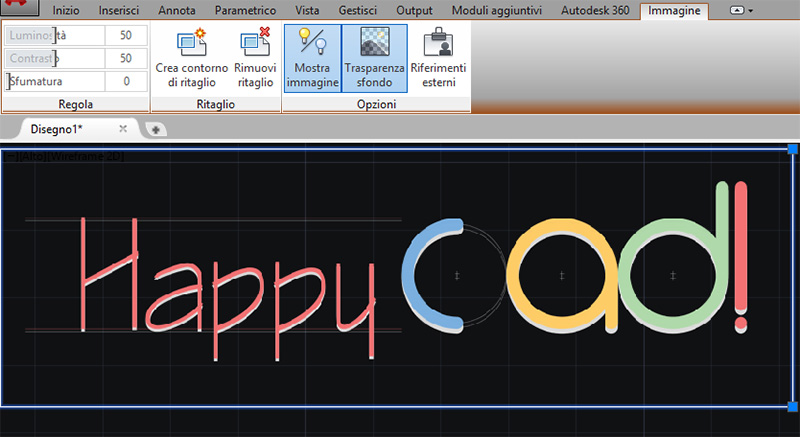The width and height of the screenshot is (800, 437).
Task: Toggle Trasparenza sfondo option
Action: pos(374,59)
